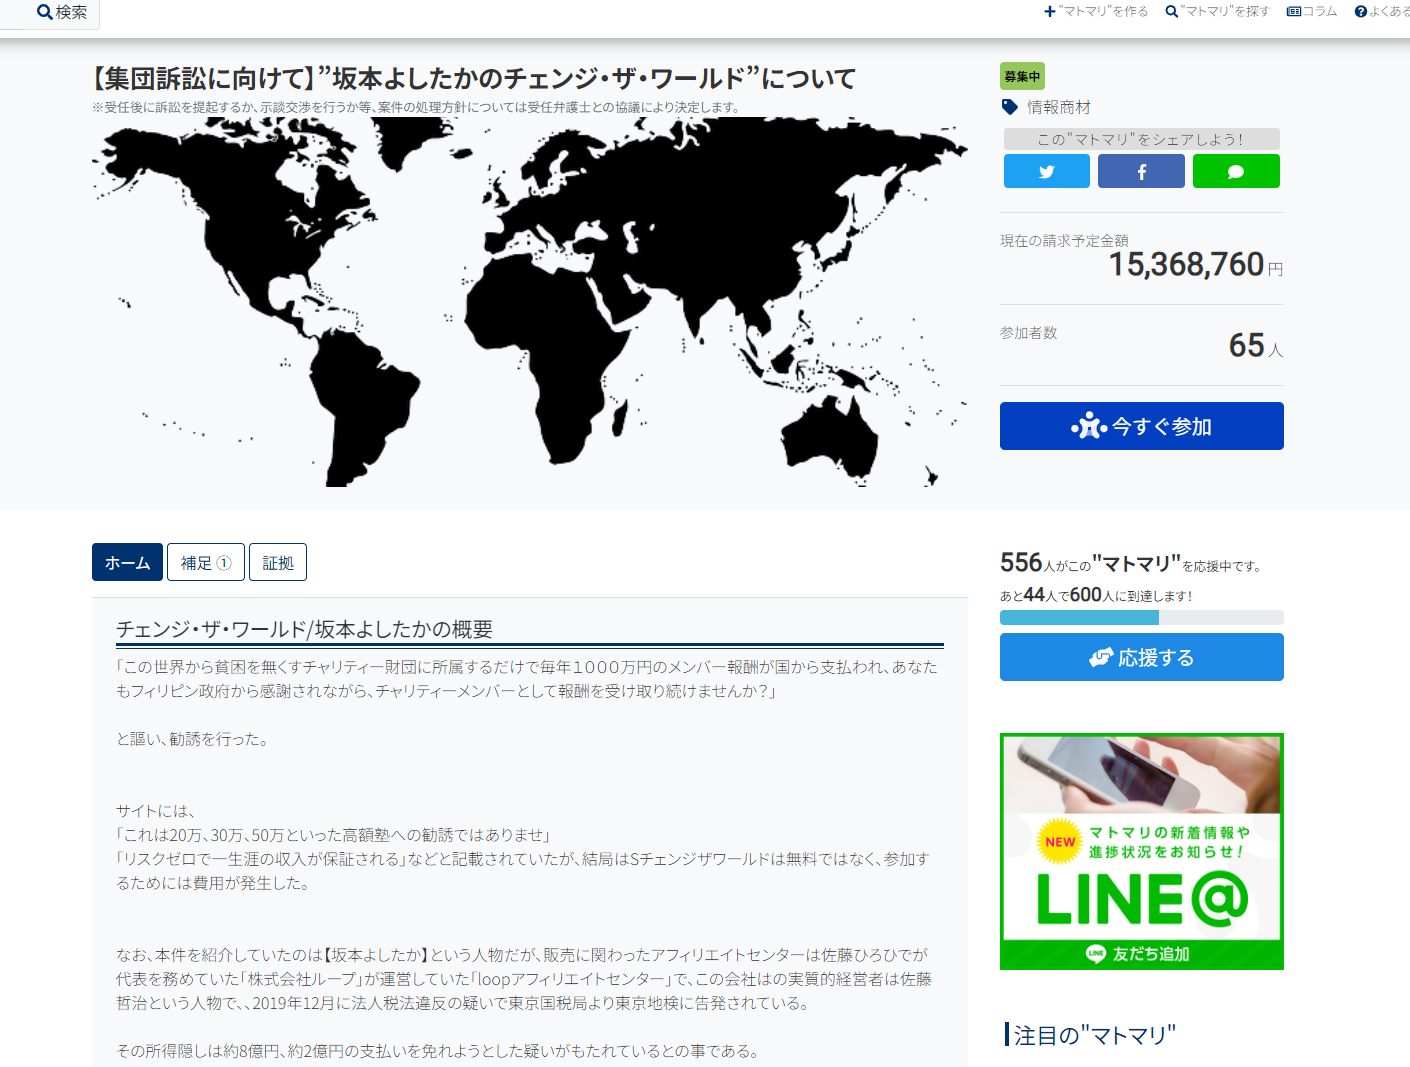The image size is (1410, 1067).
Task: Click 友だち追加 on the LINE banner
Action: [x=1139, y=954]
